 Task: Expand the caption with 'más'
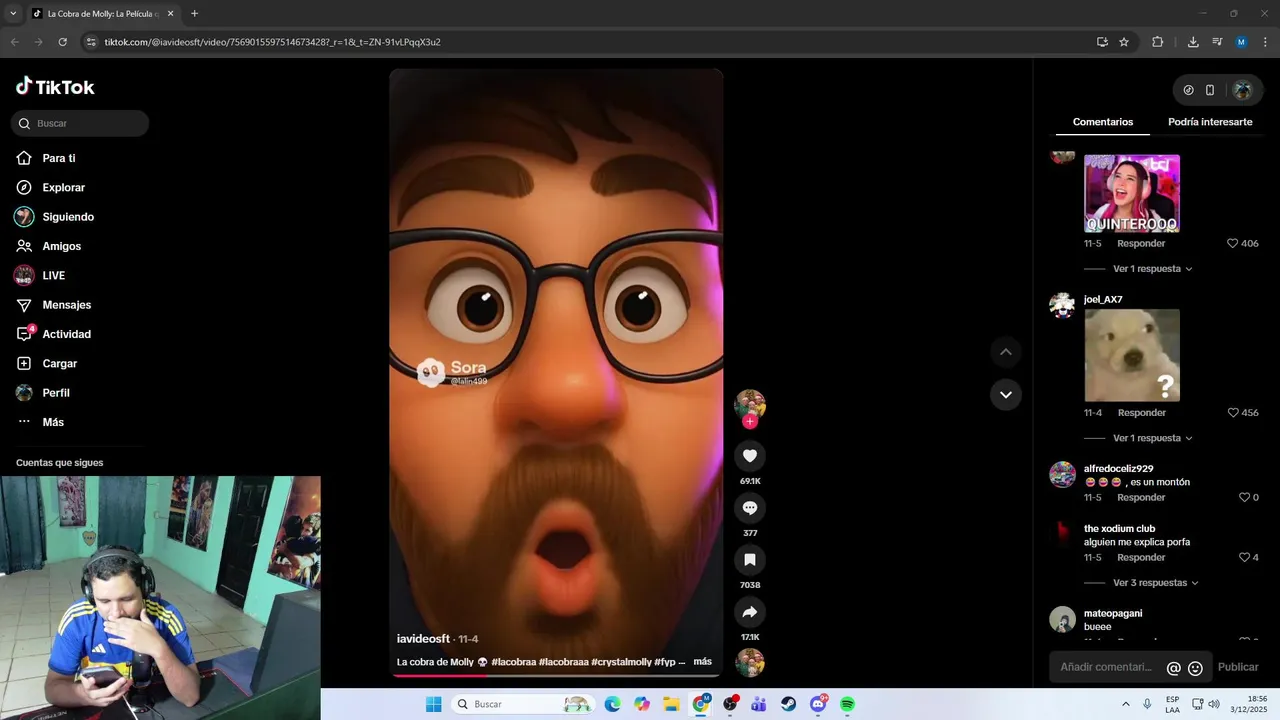pos(702,662)
